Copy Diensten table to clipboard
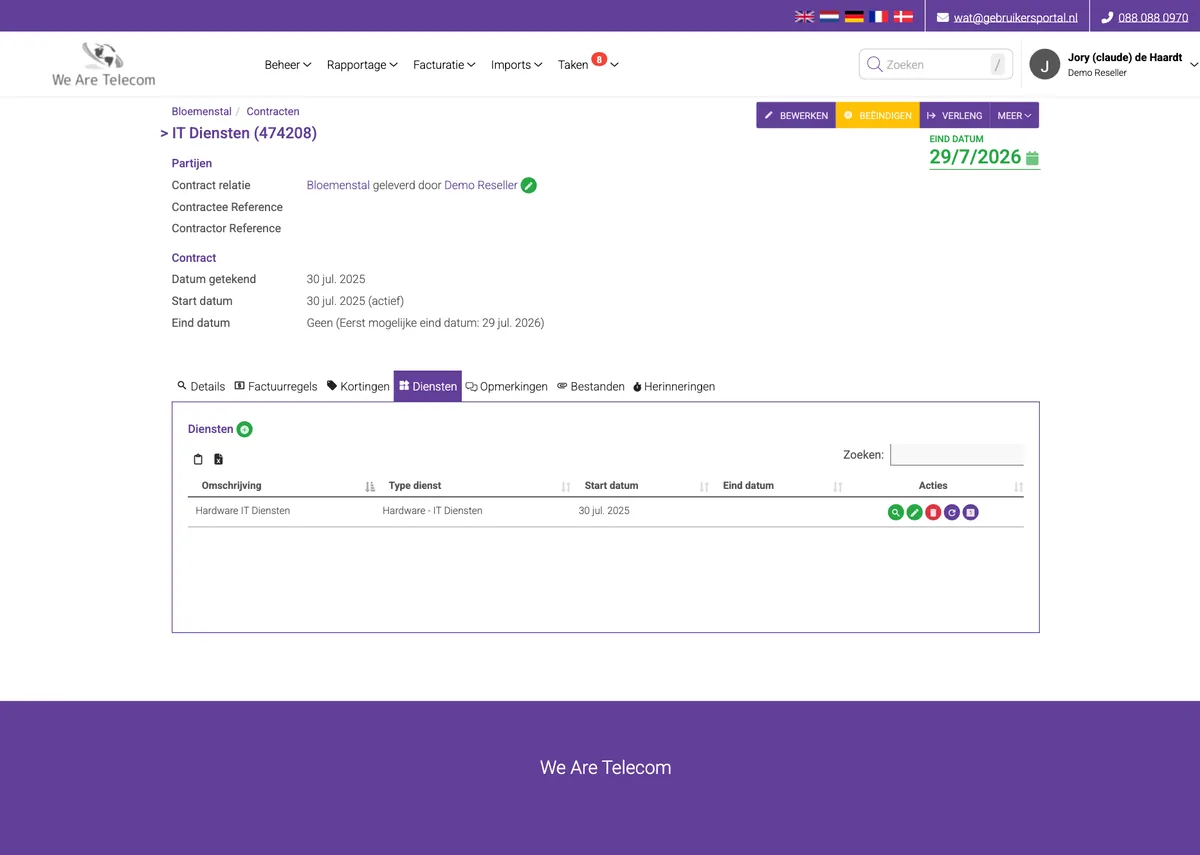Image resolution: width=1200 pixels, height=855 pixels. click(198, 459)
